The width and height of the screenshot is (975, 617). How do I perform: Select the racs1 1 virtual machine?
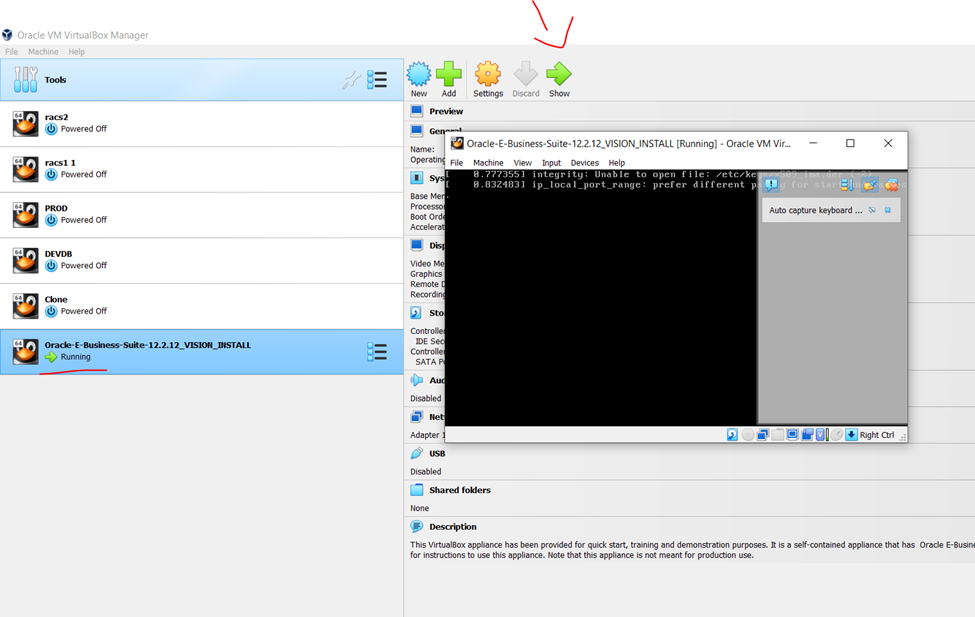click(x=201, y=169)
